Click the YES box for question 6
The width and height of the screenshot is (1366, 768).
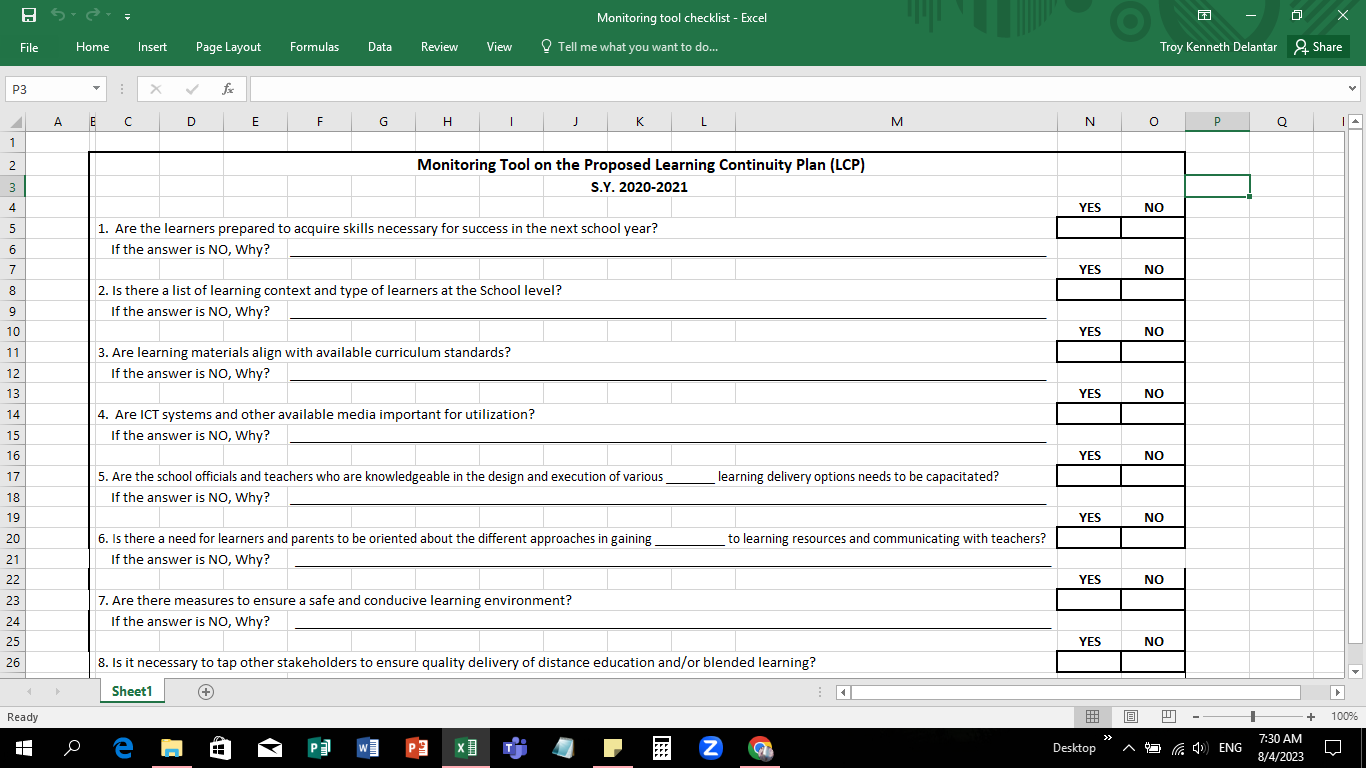coord(1089,538)
